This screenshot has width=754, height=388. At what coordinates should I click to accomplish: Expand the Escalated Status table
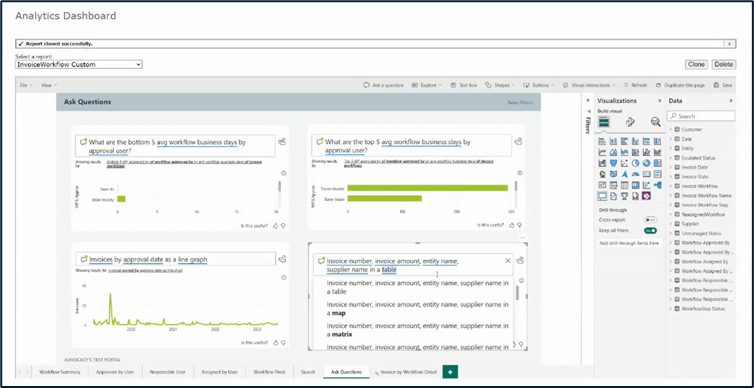(x=671, y=158)
